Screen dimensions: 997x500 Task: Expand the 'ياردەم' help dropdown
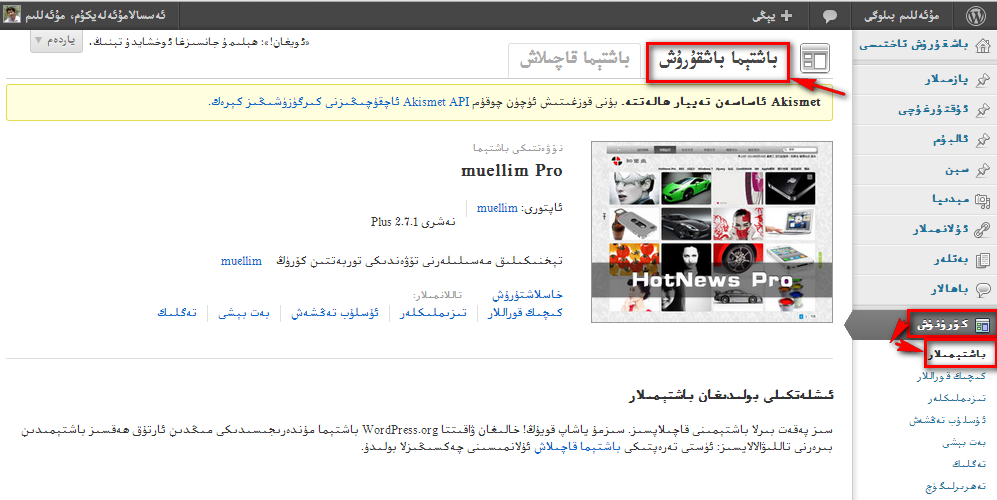pos(56,41)
